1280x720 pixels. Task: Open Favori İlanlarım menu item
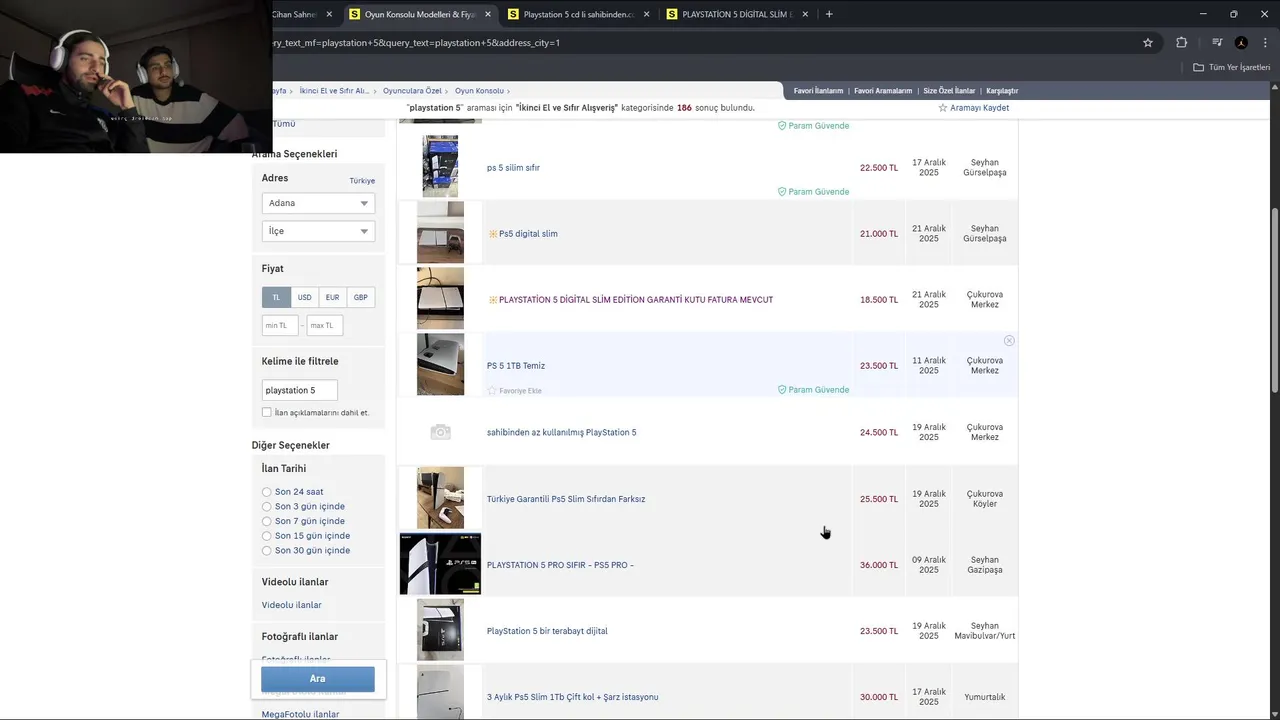click(819, 91)
